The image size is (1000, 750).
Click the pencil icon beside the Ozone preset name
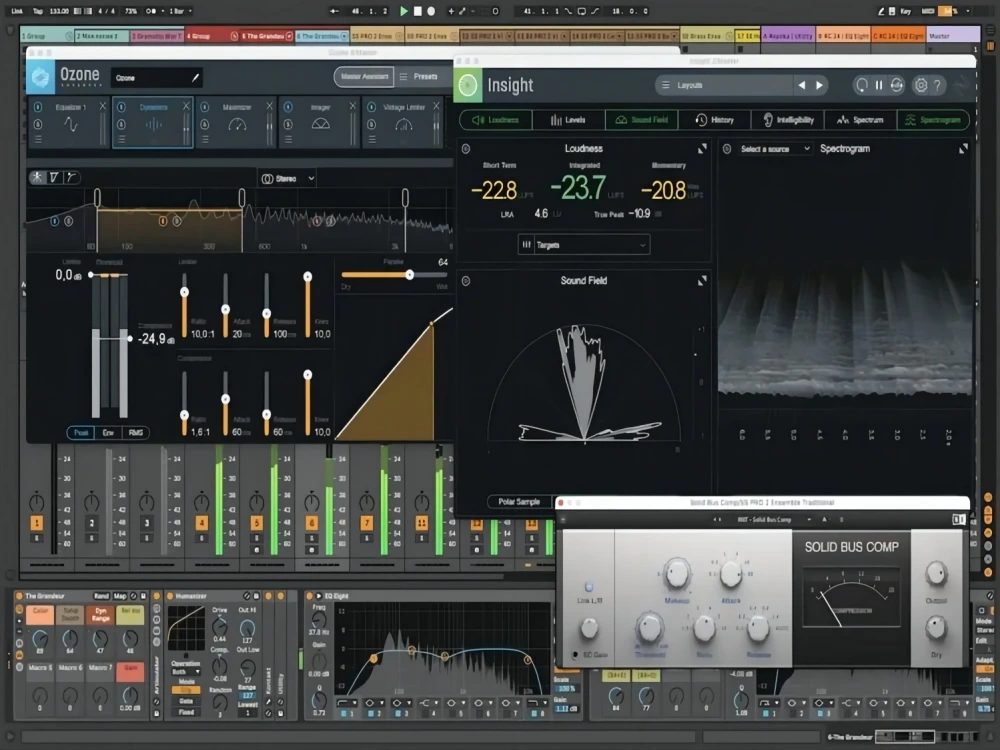tap(196, 78)
